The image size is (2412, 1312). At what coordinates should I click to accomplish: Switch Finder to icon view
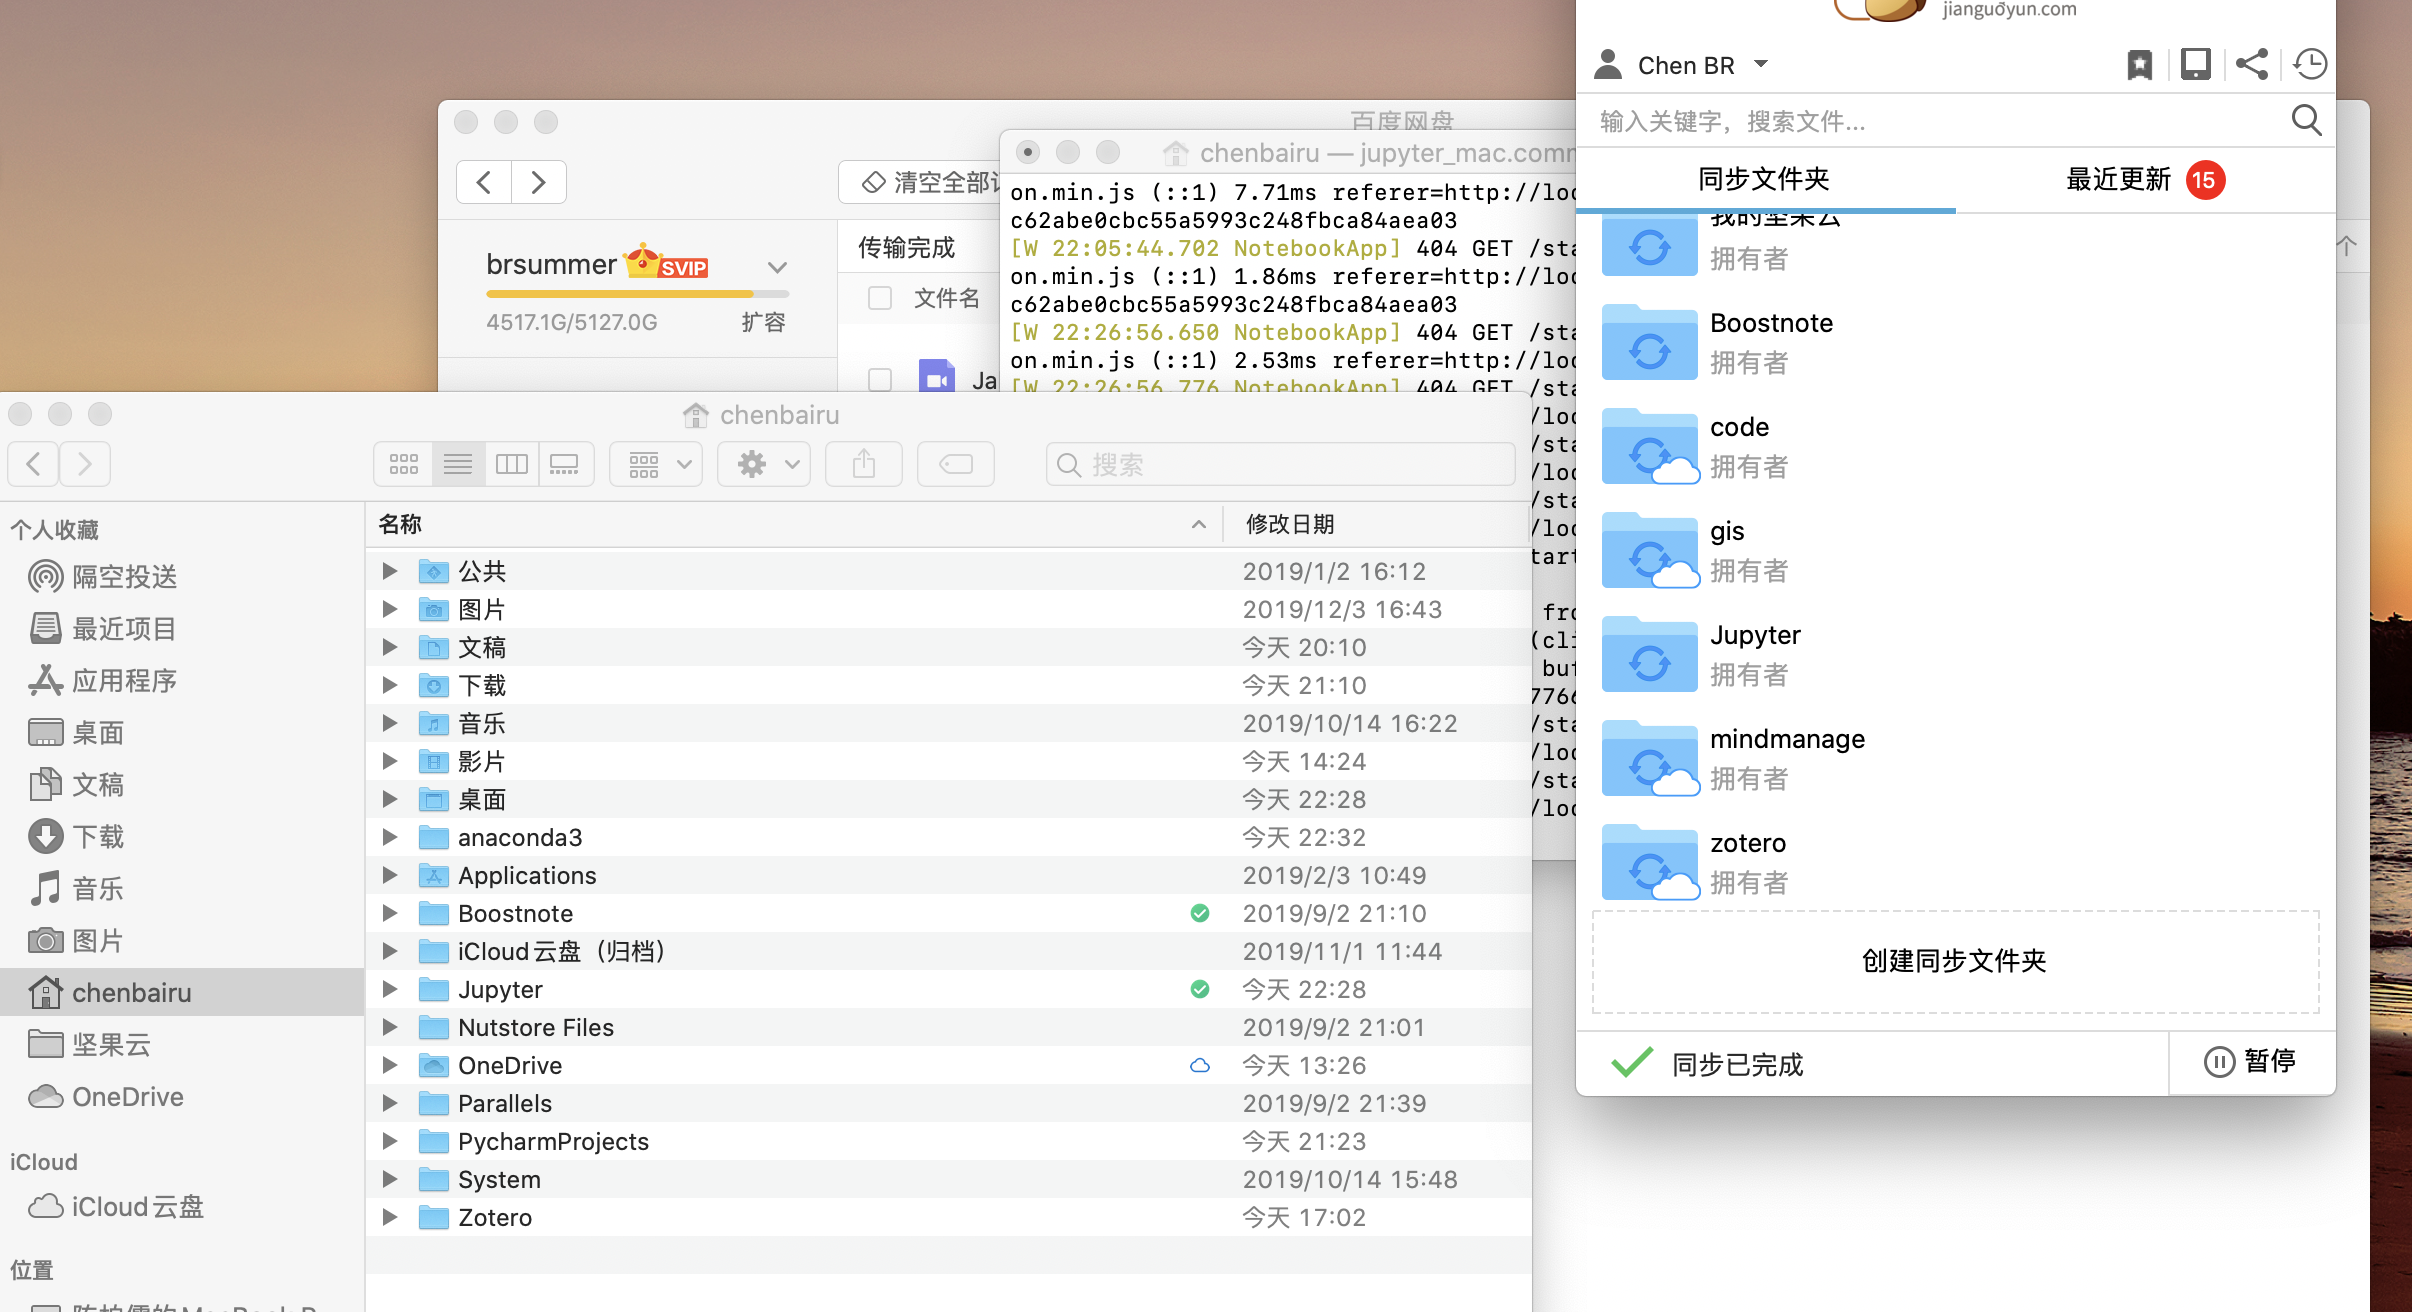tap(404, 464)
